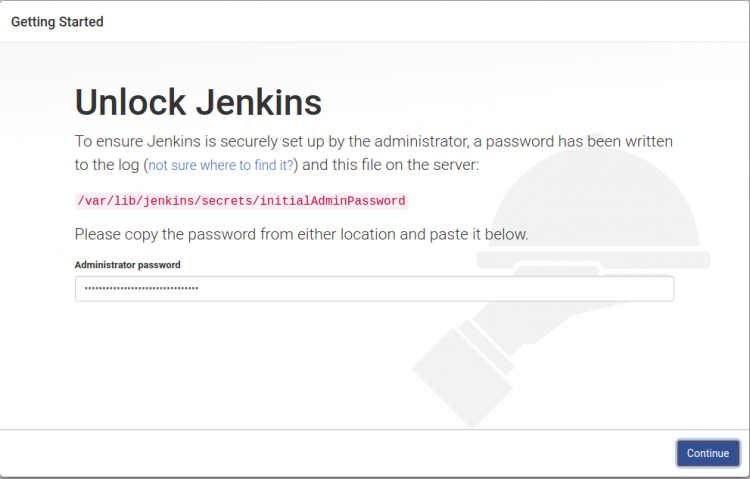The height and width of the screenshot is (479, 750).
Task: Select the /var/lib/jenkins/secrets/initialAdminPassword path text
Action: (x=242, y=201)
